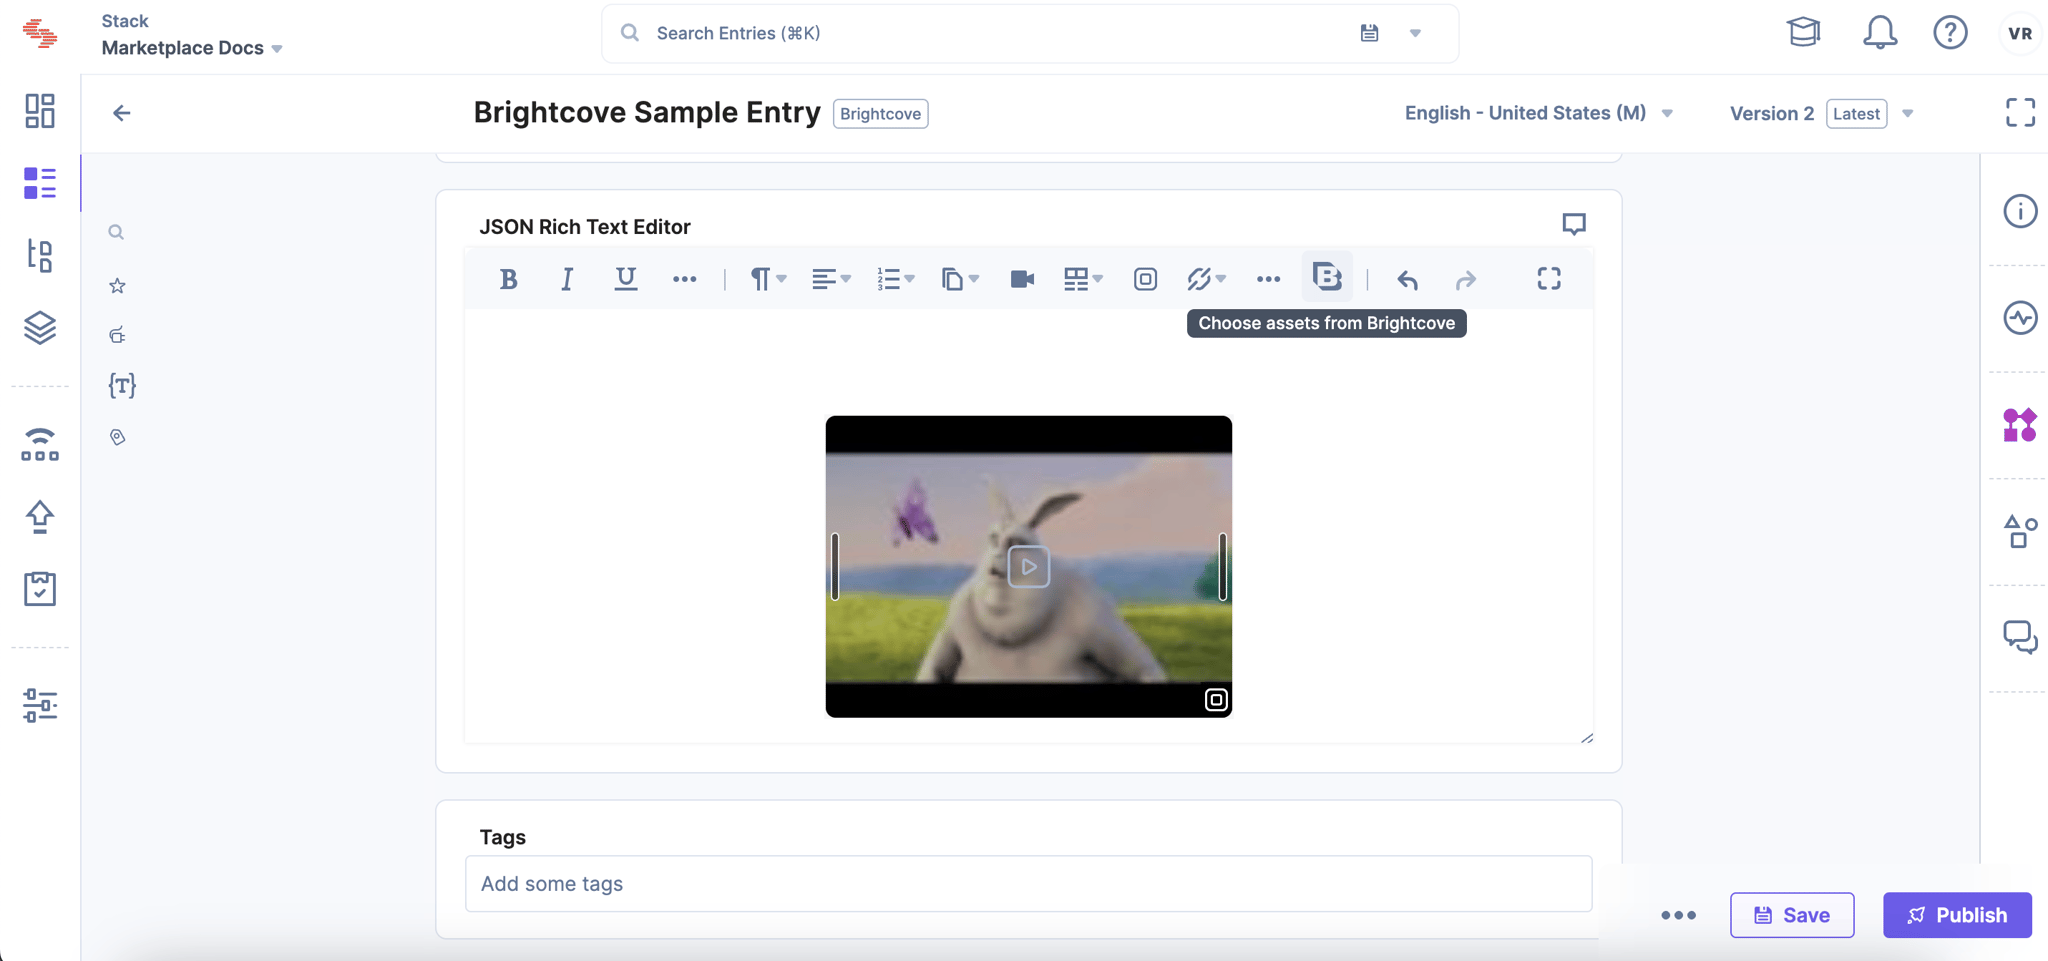Viewport: 2048px width, 961px height.
Task: Click the star favorites icon
Action: 117,286
